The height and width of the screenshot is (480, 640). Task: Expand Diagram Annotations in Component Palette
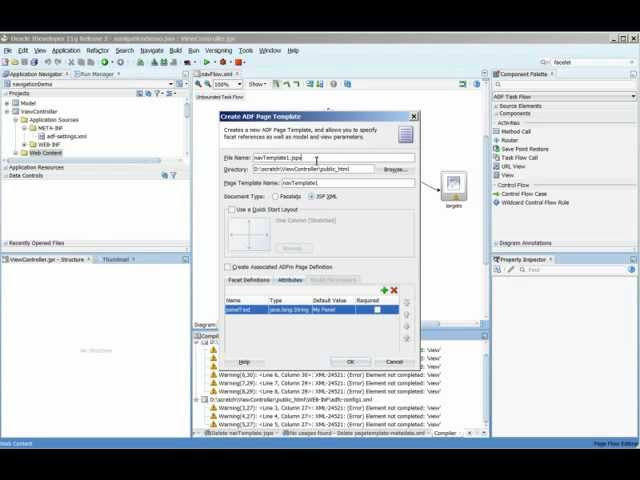(496, 243)
